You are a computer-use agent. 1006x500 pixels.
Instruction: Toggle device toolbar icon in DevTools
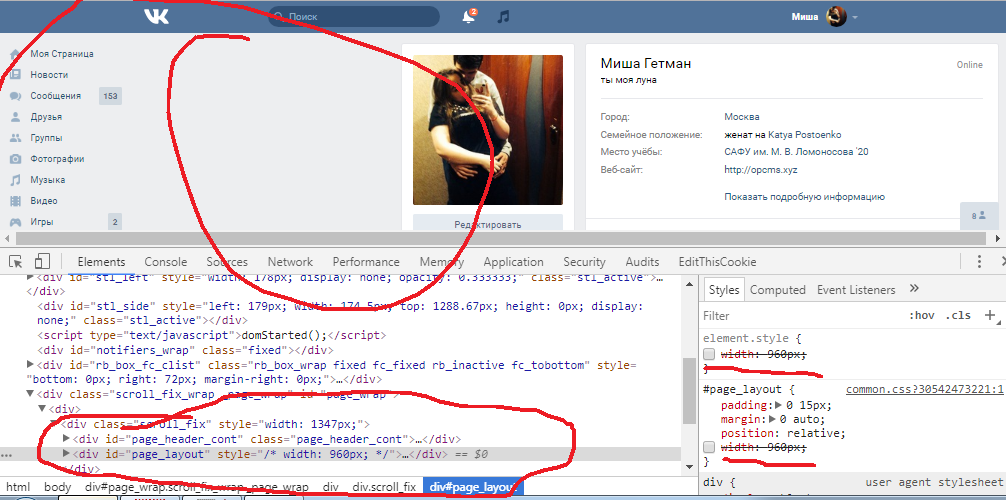click(x=43, y=261)
